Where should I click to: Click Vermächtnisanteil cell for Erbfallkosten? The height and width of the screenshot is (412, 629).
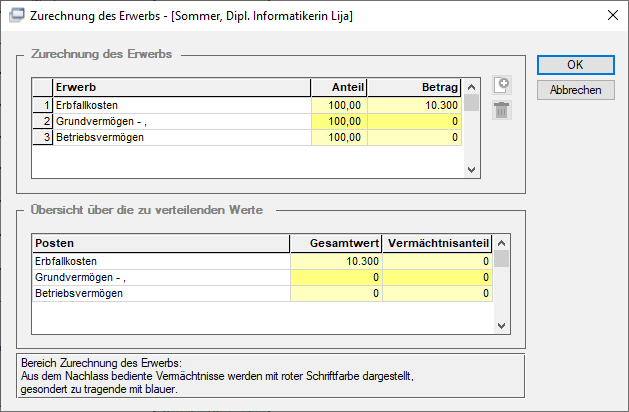point(437,261)
